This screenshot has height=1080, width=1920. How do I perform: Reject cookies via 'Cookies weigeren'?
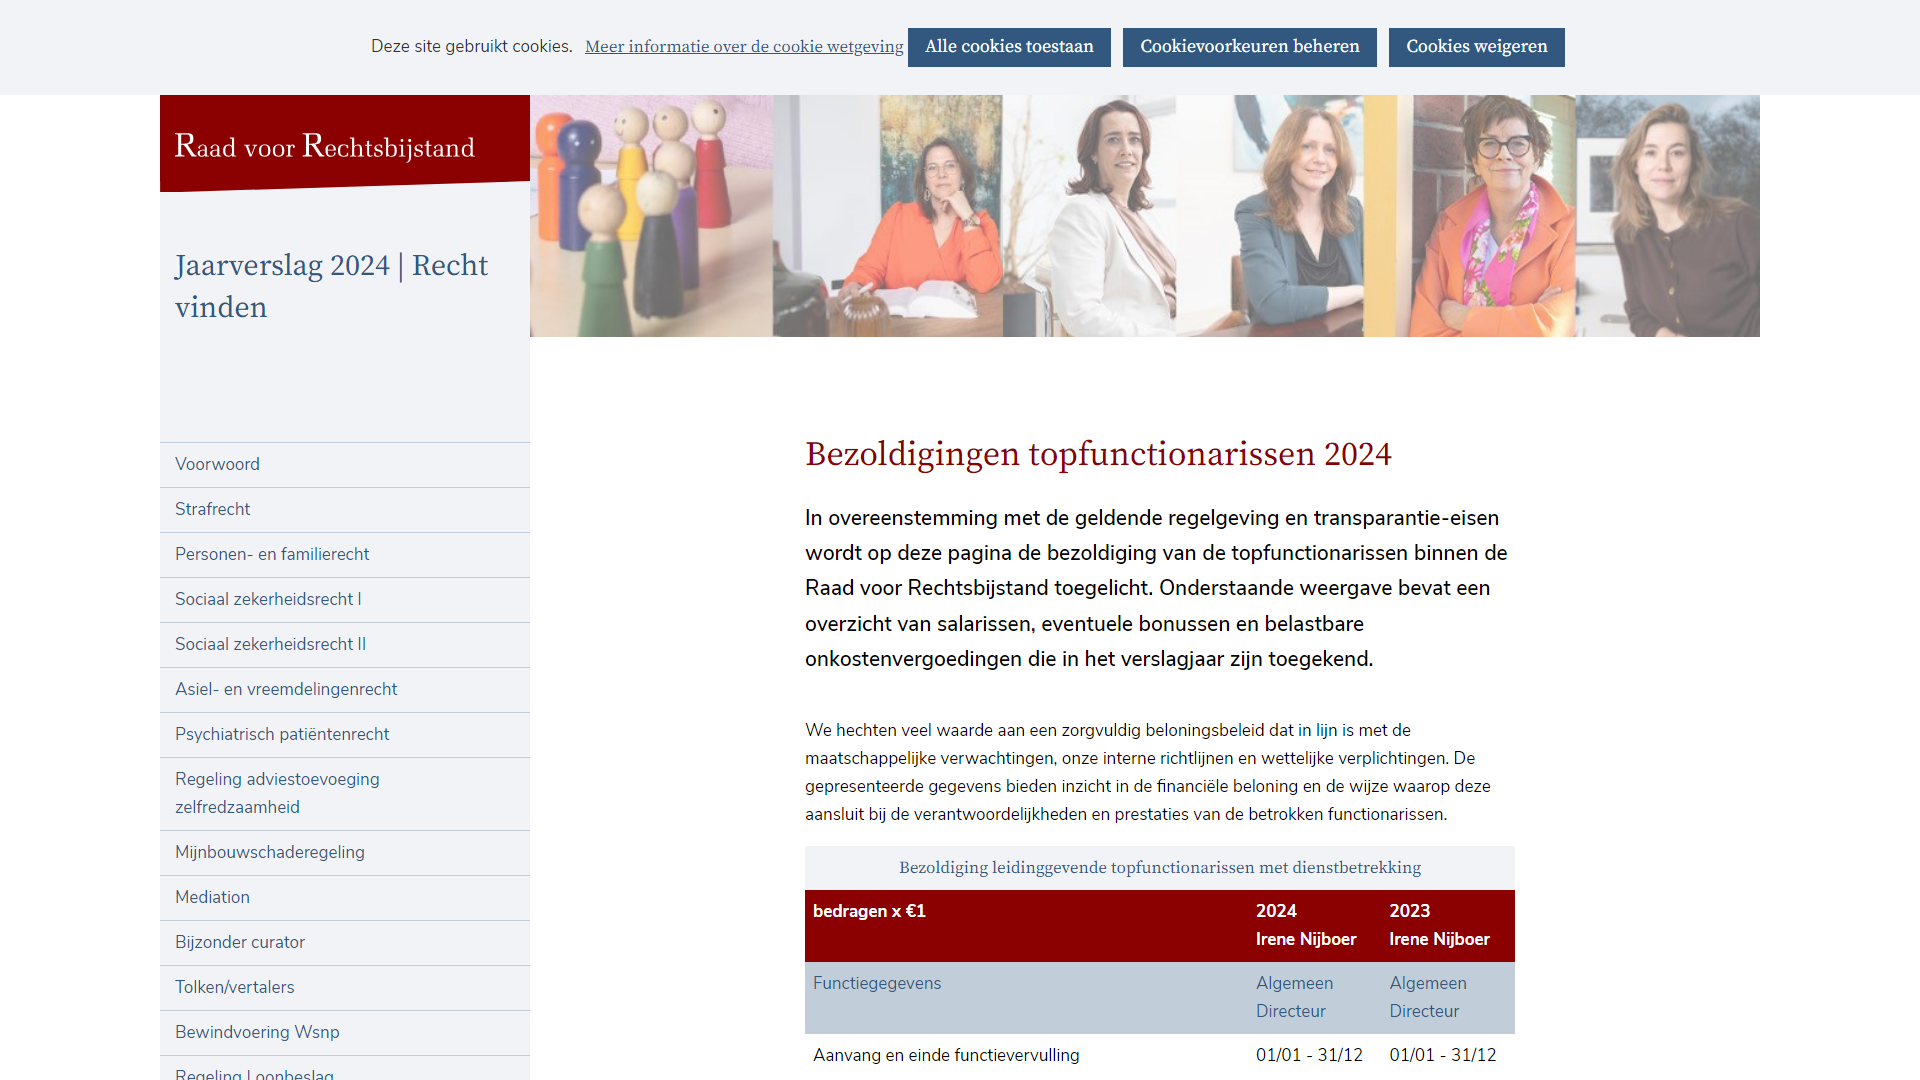coord(1476,47)
